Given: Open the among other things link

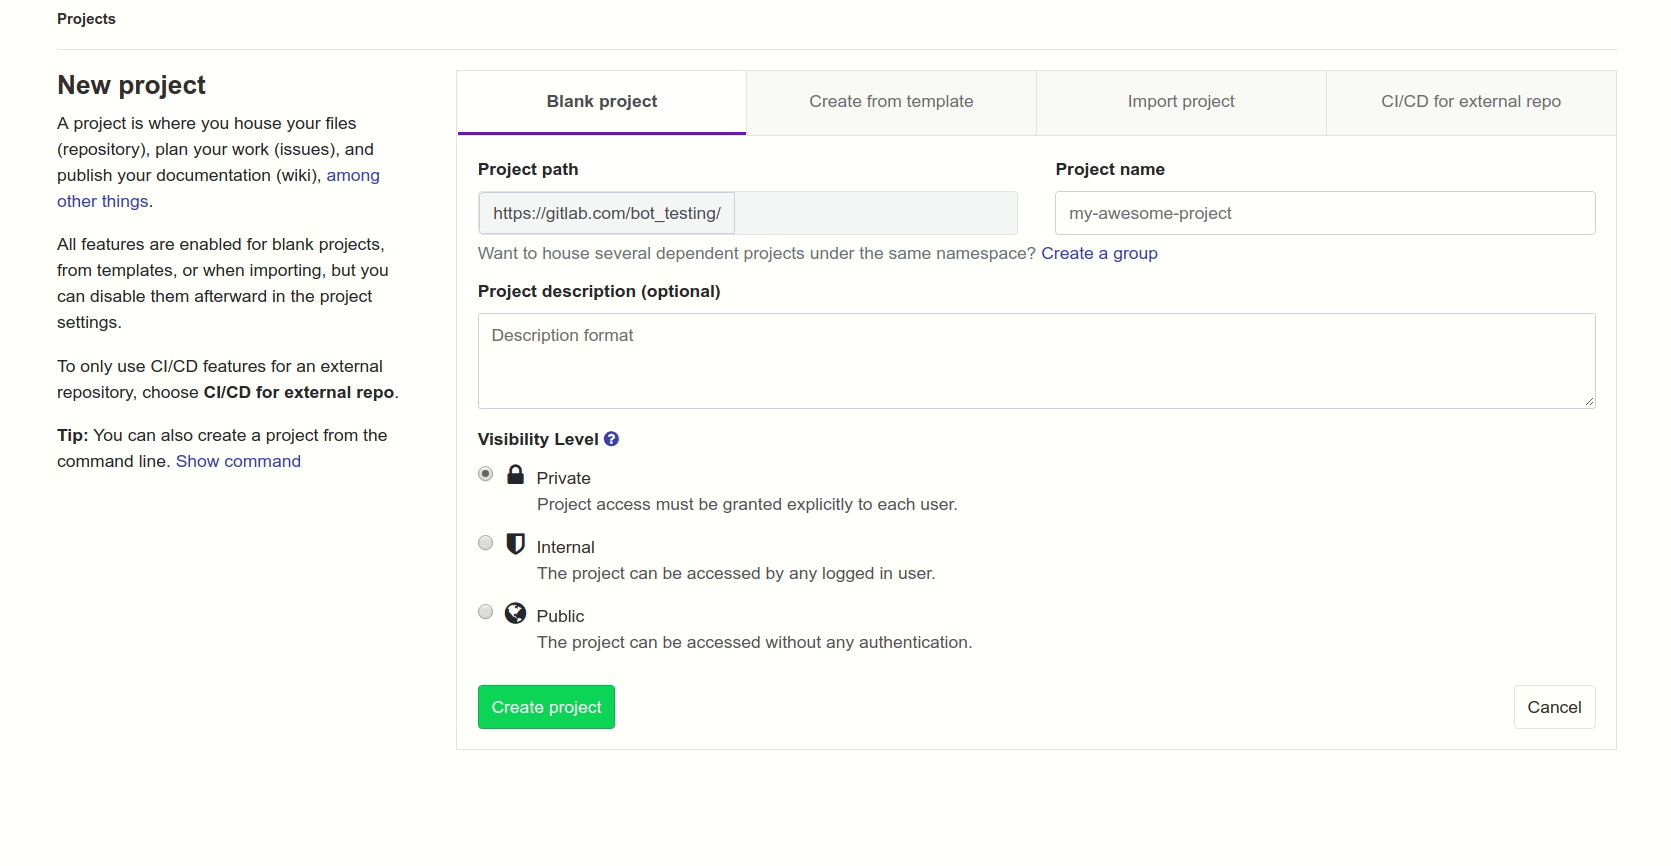Looking at the screenshot, I should click(x=352, y=176).
